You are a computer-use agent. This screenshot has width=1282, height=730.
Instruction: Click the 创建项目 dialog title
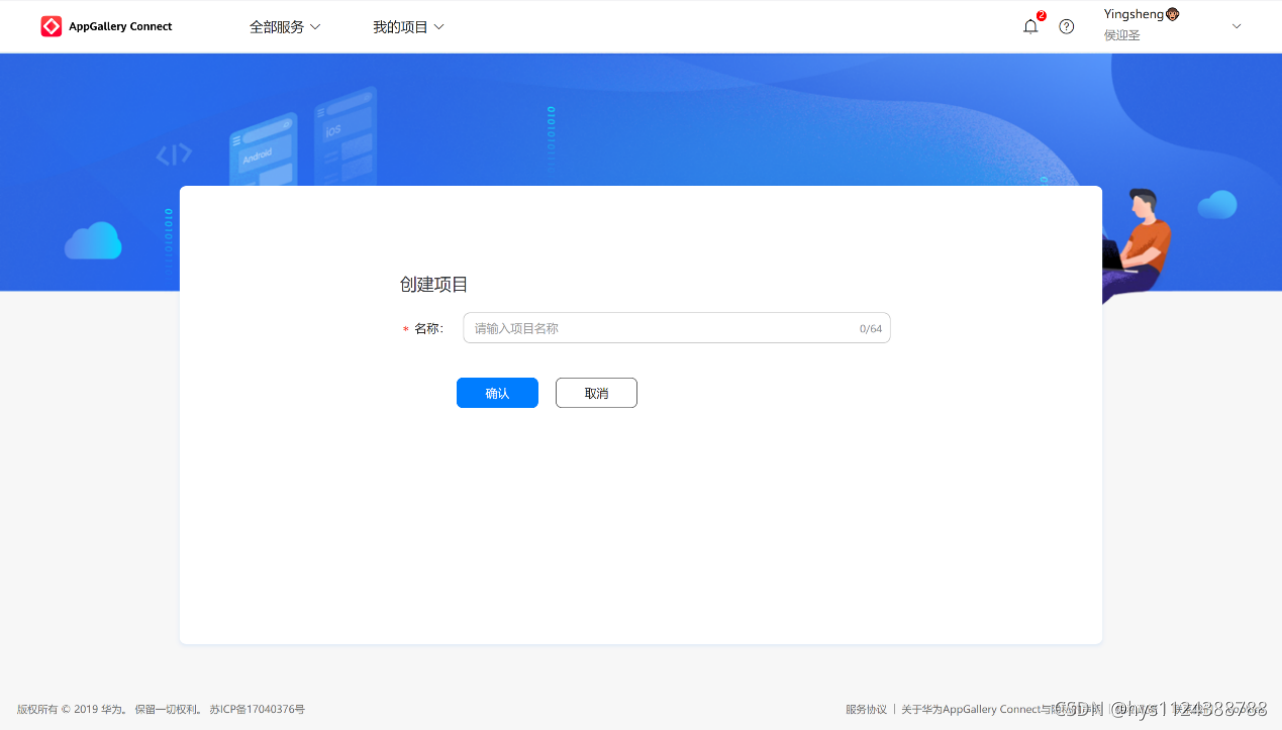(432, 284)
